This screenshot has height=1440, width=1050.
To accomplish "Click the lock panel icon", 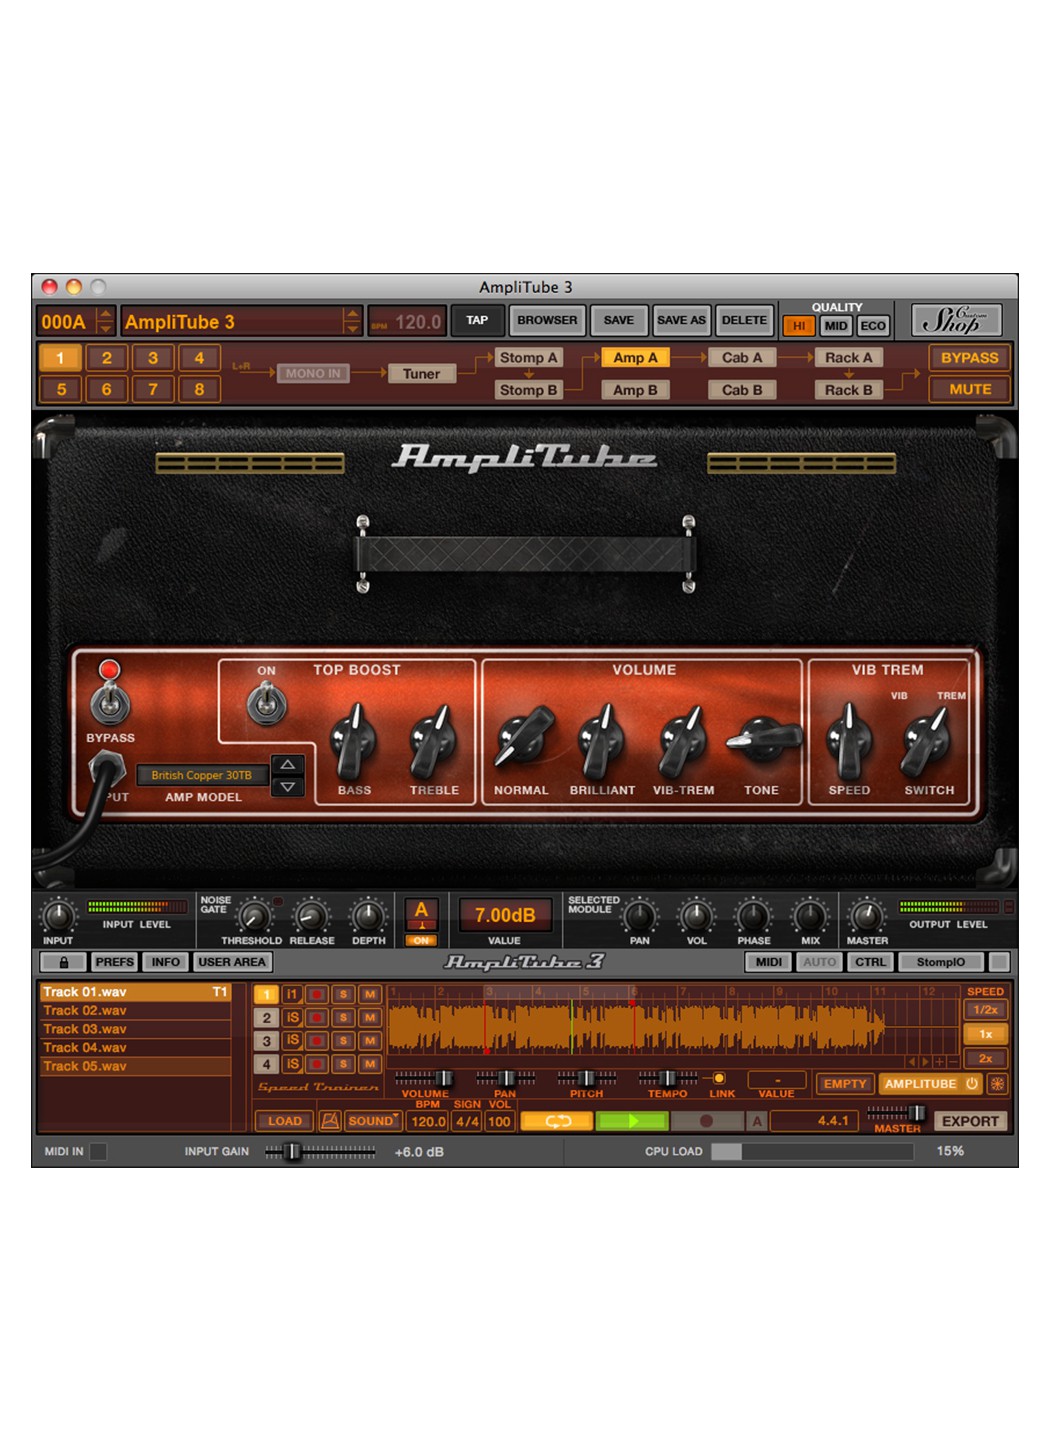I will tap(64, 962).
